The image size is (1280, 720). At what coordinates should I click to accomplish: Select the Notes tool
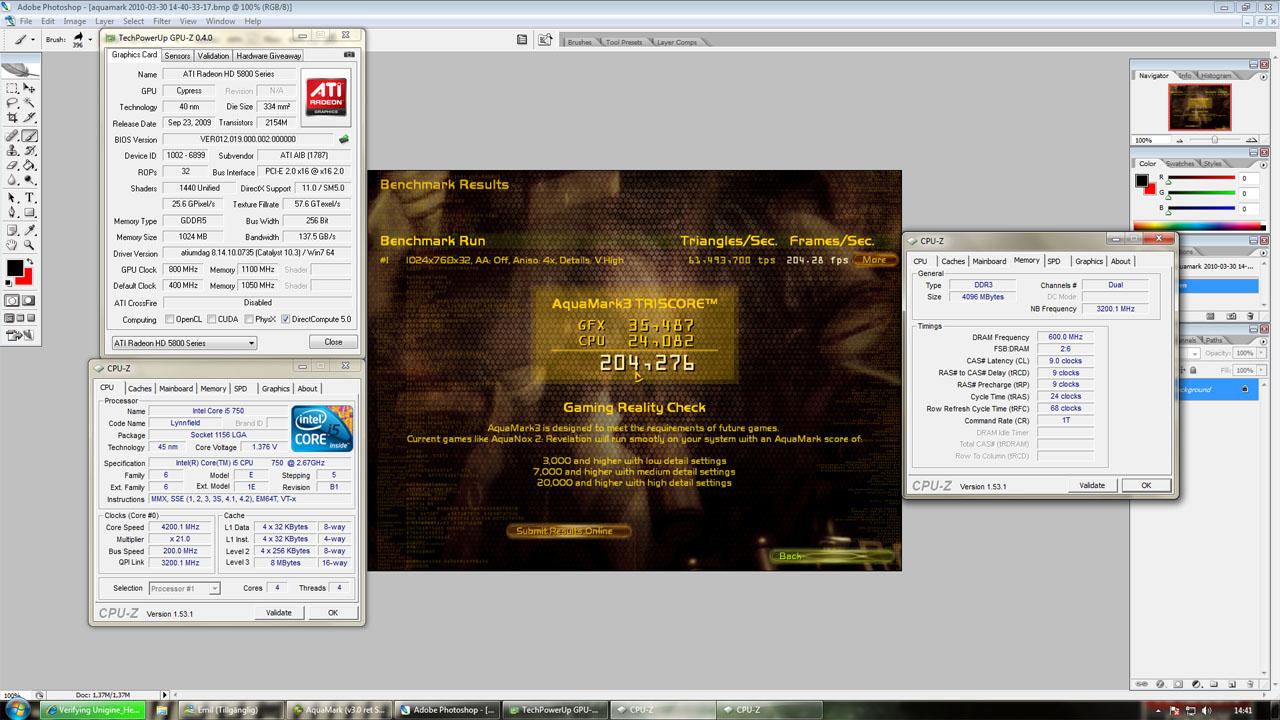12,230
